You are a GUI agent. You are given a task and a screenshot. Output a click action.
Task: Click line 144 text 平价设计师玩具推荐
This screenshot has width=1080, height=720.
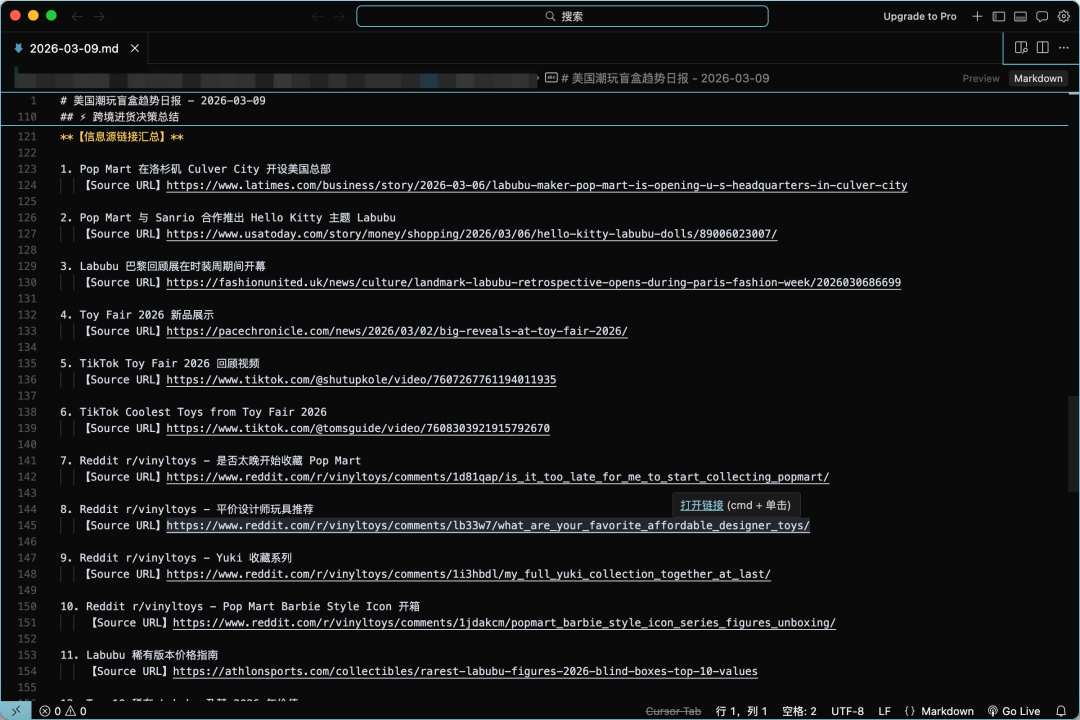pos(264,509)
